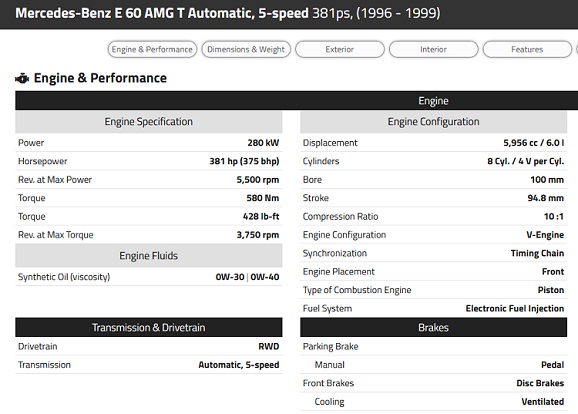Click the black Engine header bar
The width and height of the screenshot is (578, 414).
[x=296, y=101]
